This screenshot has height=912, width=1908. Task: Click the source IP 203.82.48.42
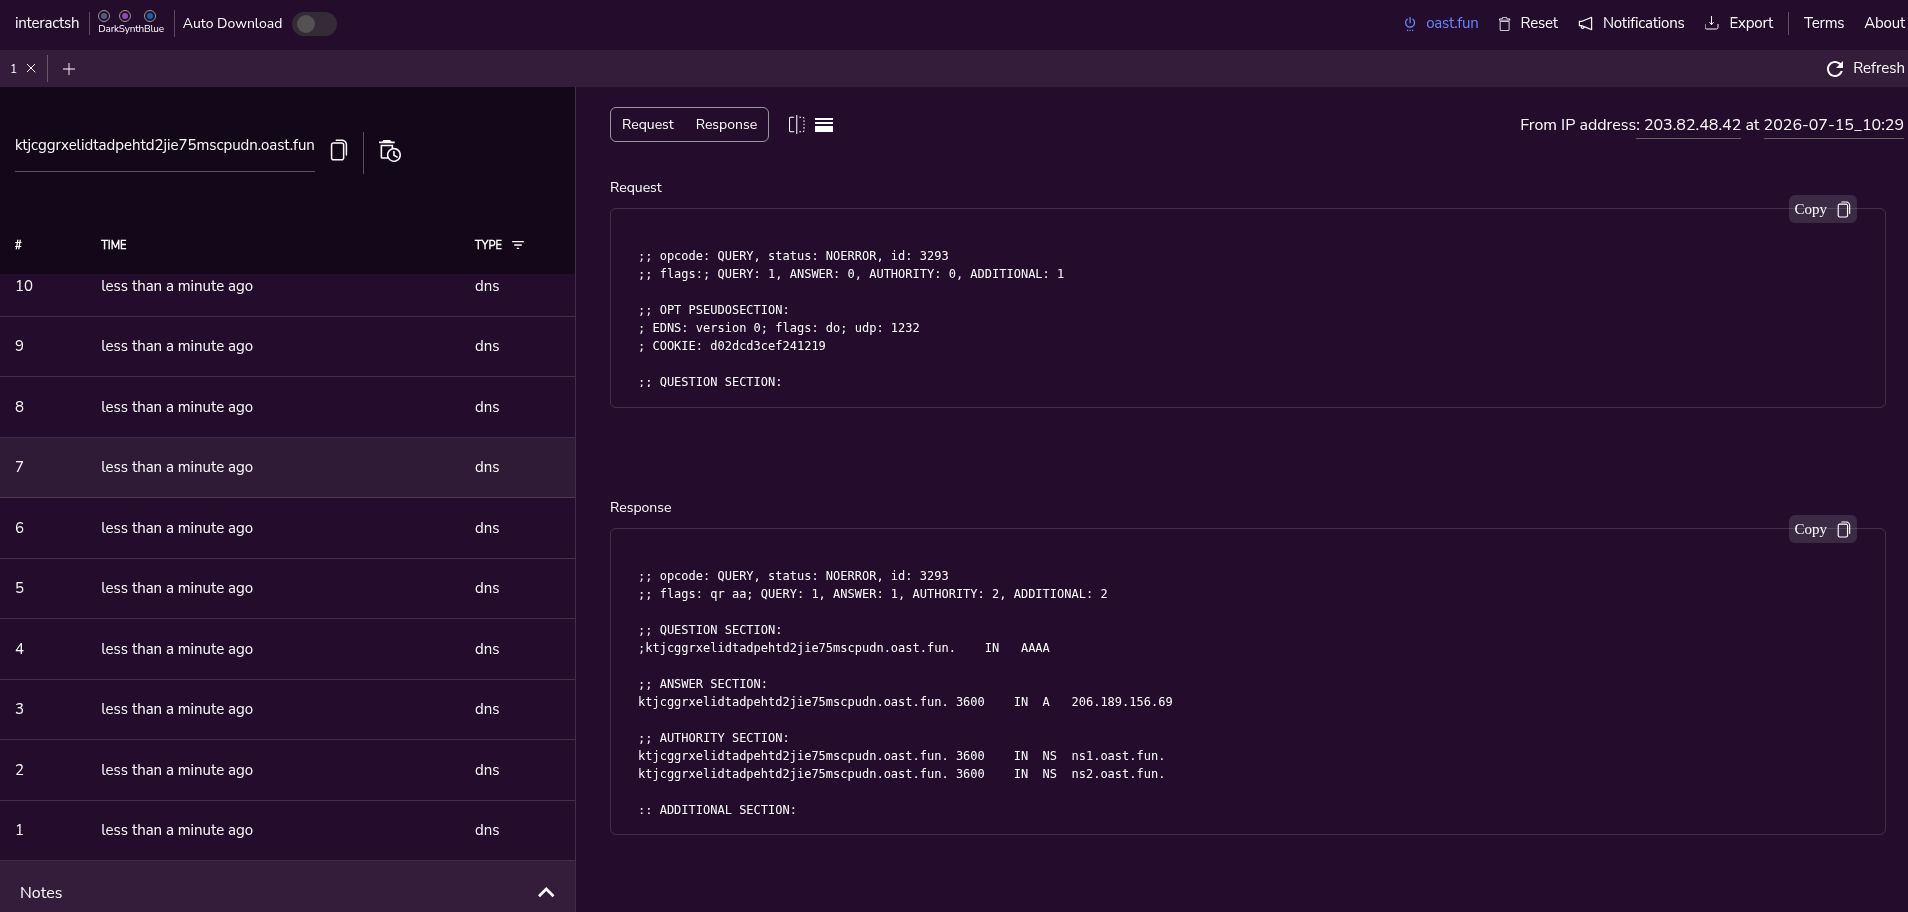pyautogui.click(x=1692, y=125)
